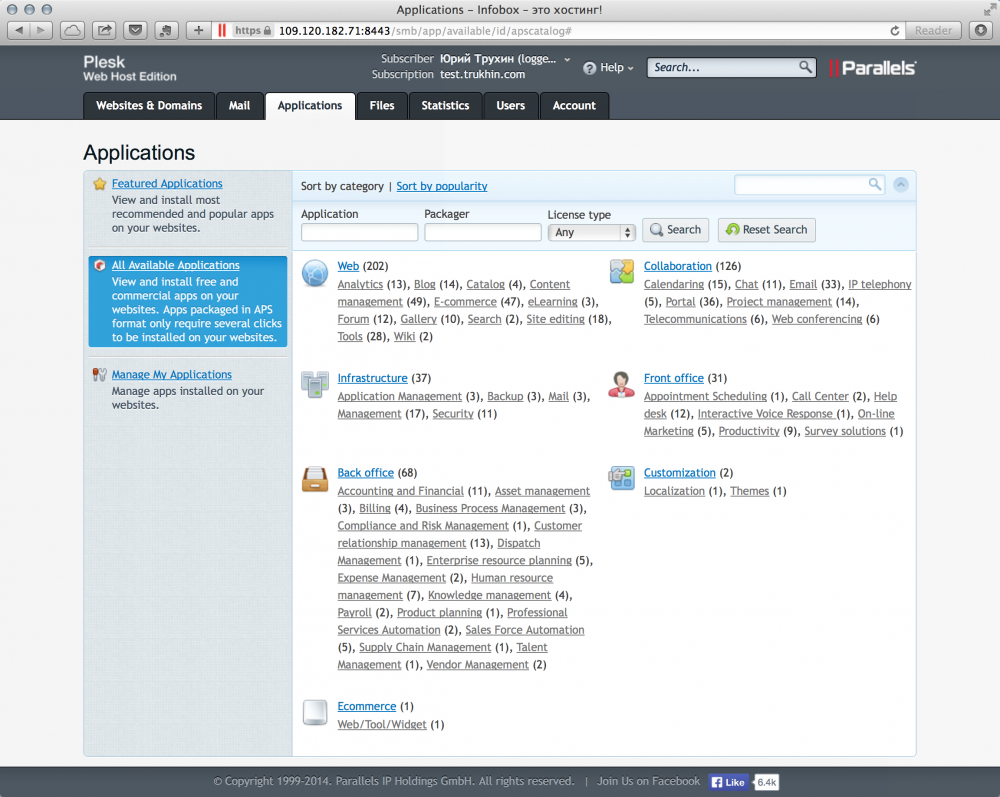
Task: Click the Ecommerce category icon
Action: [315, 712]
